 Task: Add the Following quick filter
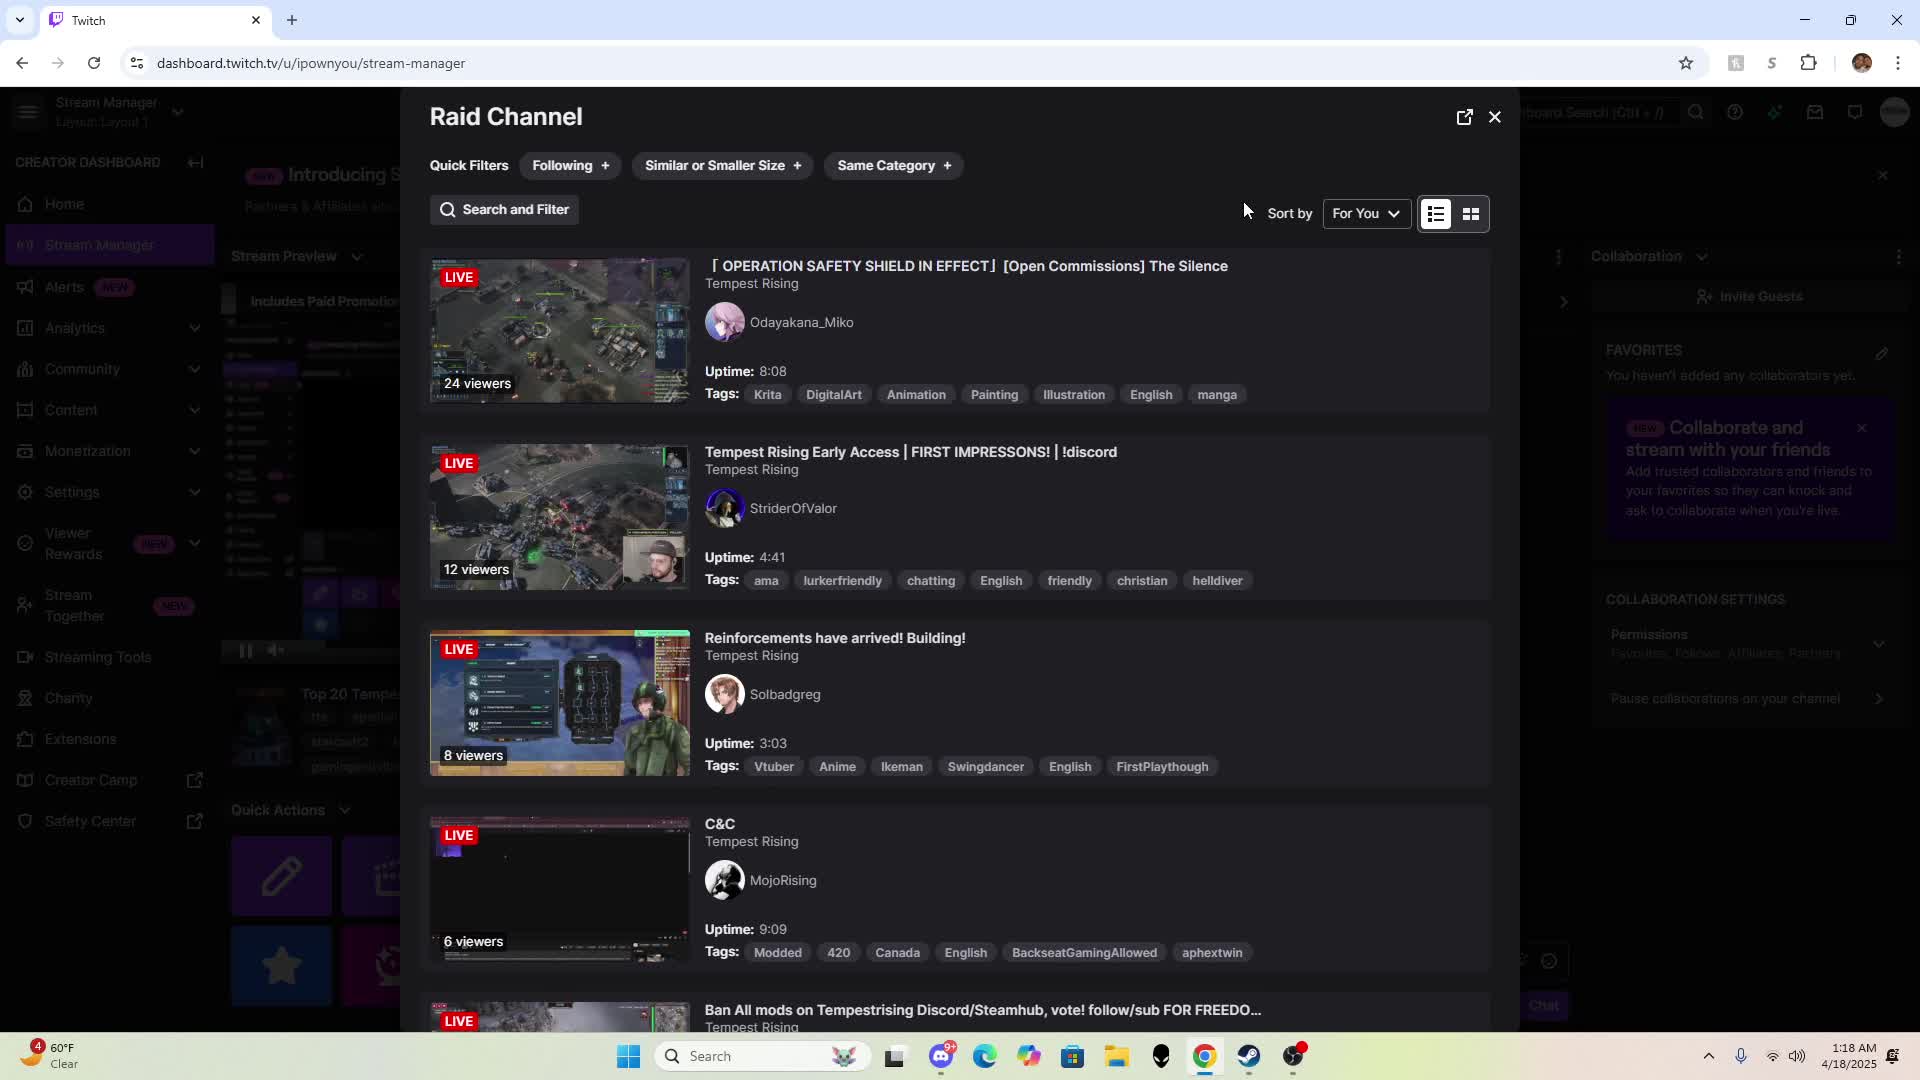pos(570,166)
